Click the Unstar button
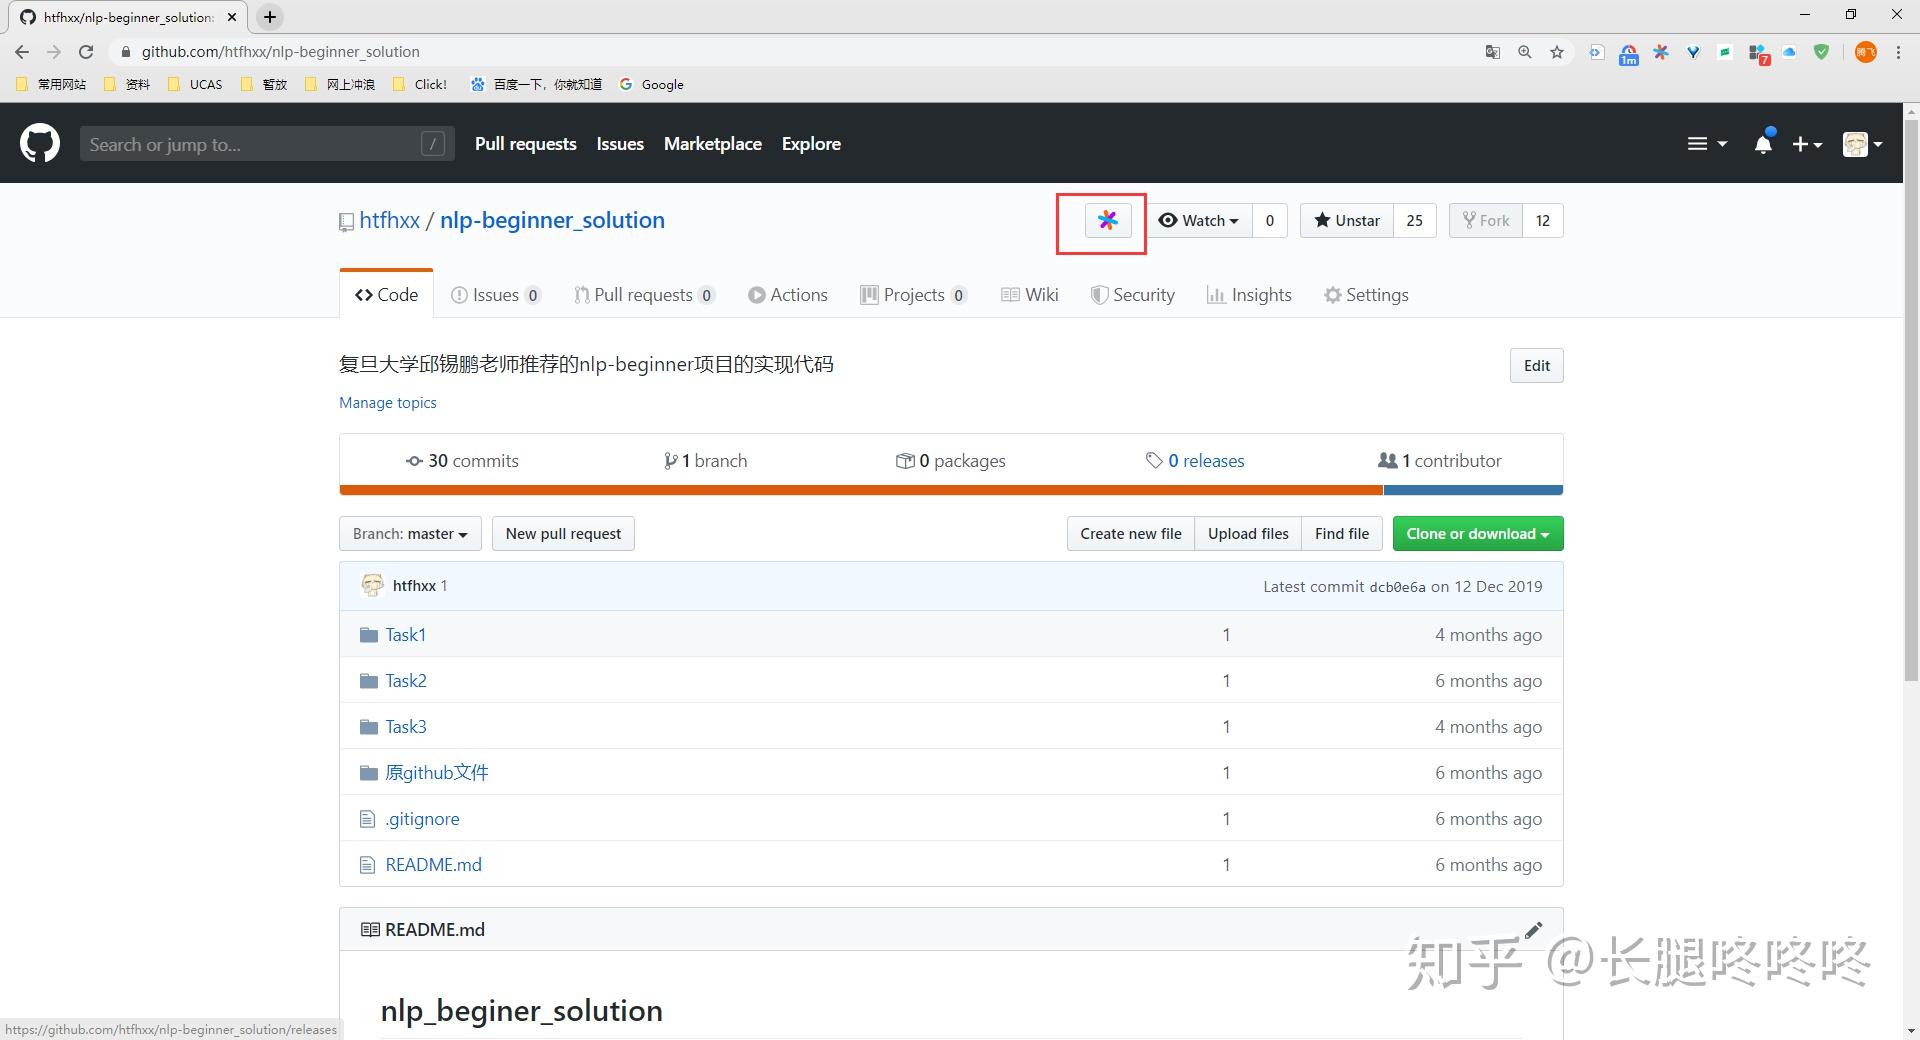The image size is (1920, 1040). pos(1347,220)
